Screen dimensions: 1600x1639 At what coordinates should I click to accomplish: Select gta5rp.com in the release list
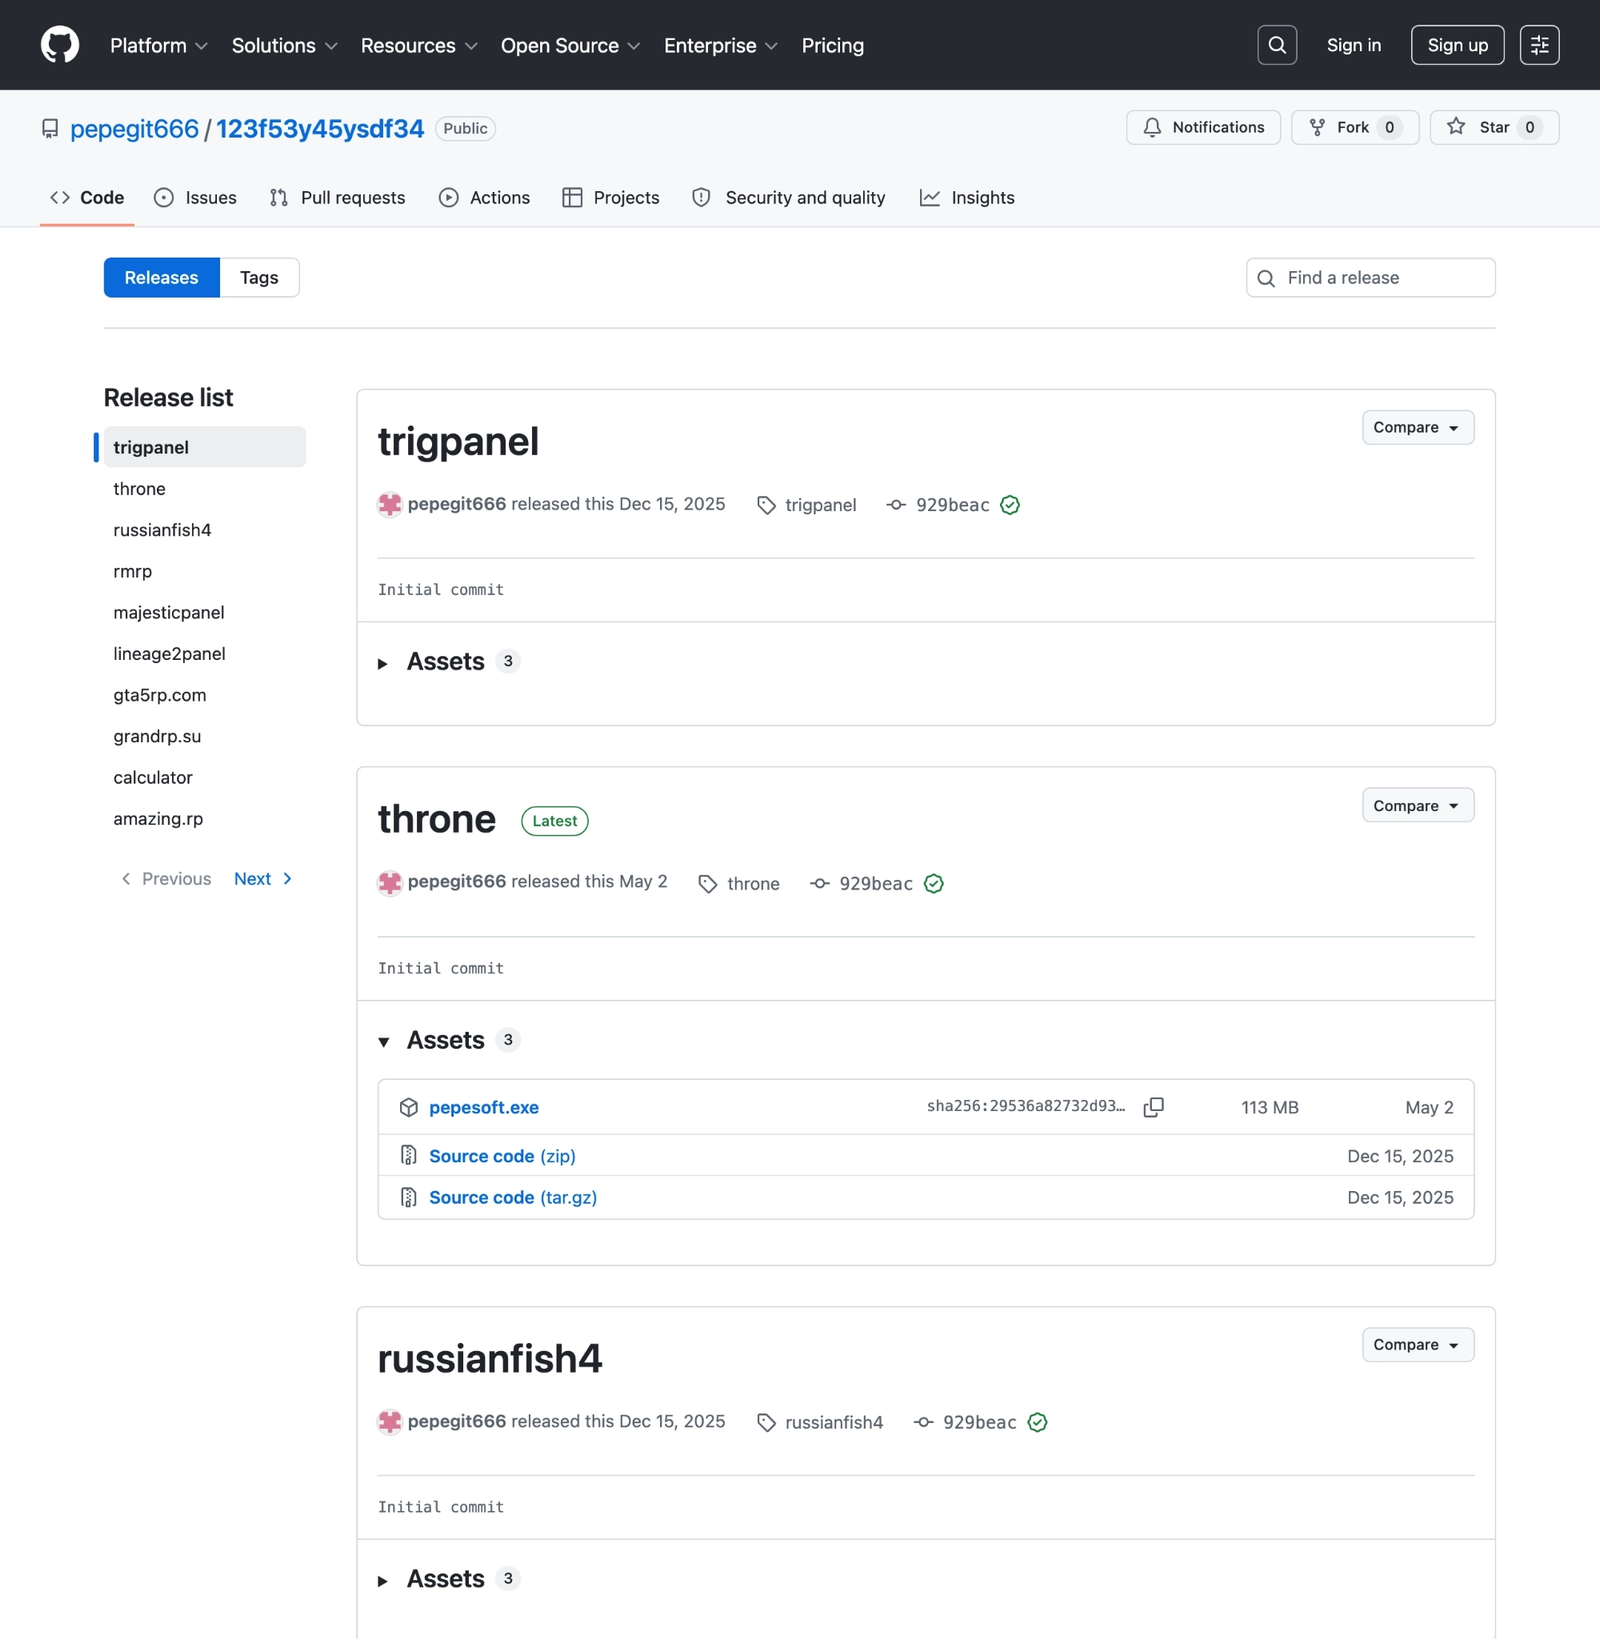[x=204, y=695]
